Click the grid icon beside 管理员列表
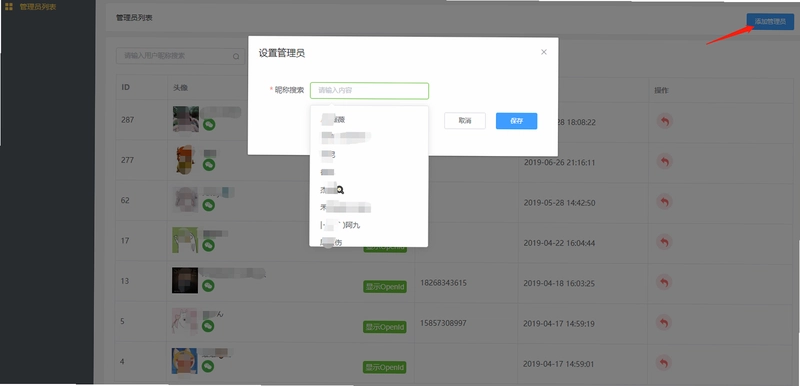Screen dimensions: 800x386 (x=9, y=7)
